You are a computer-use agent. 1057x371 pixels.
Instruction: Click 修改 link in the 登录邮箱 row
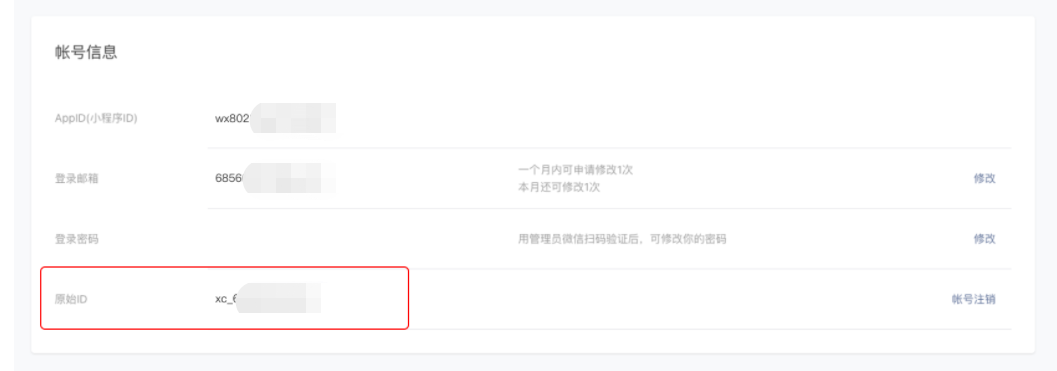pos(984,179)
